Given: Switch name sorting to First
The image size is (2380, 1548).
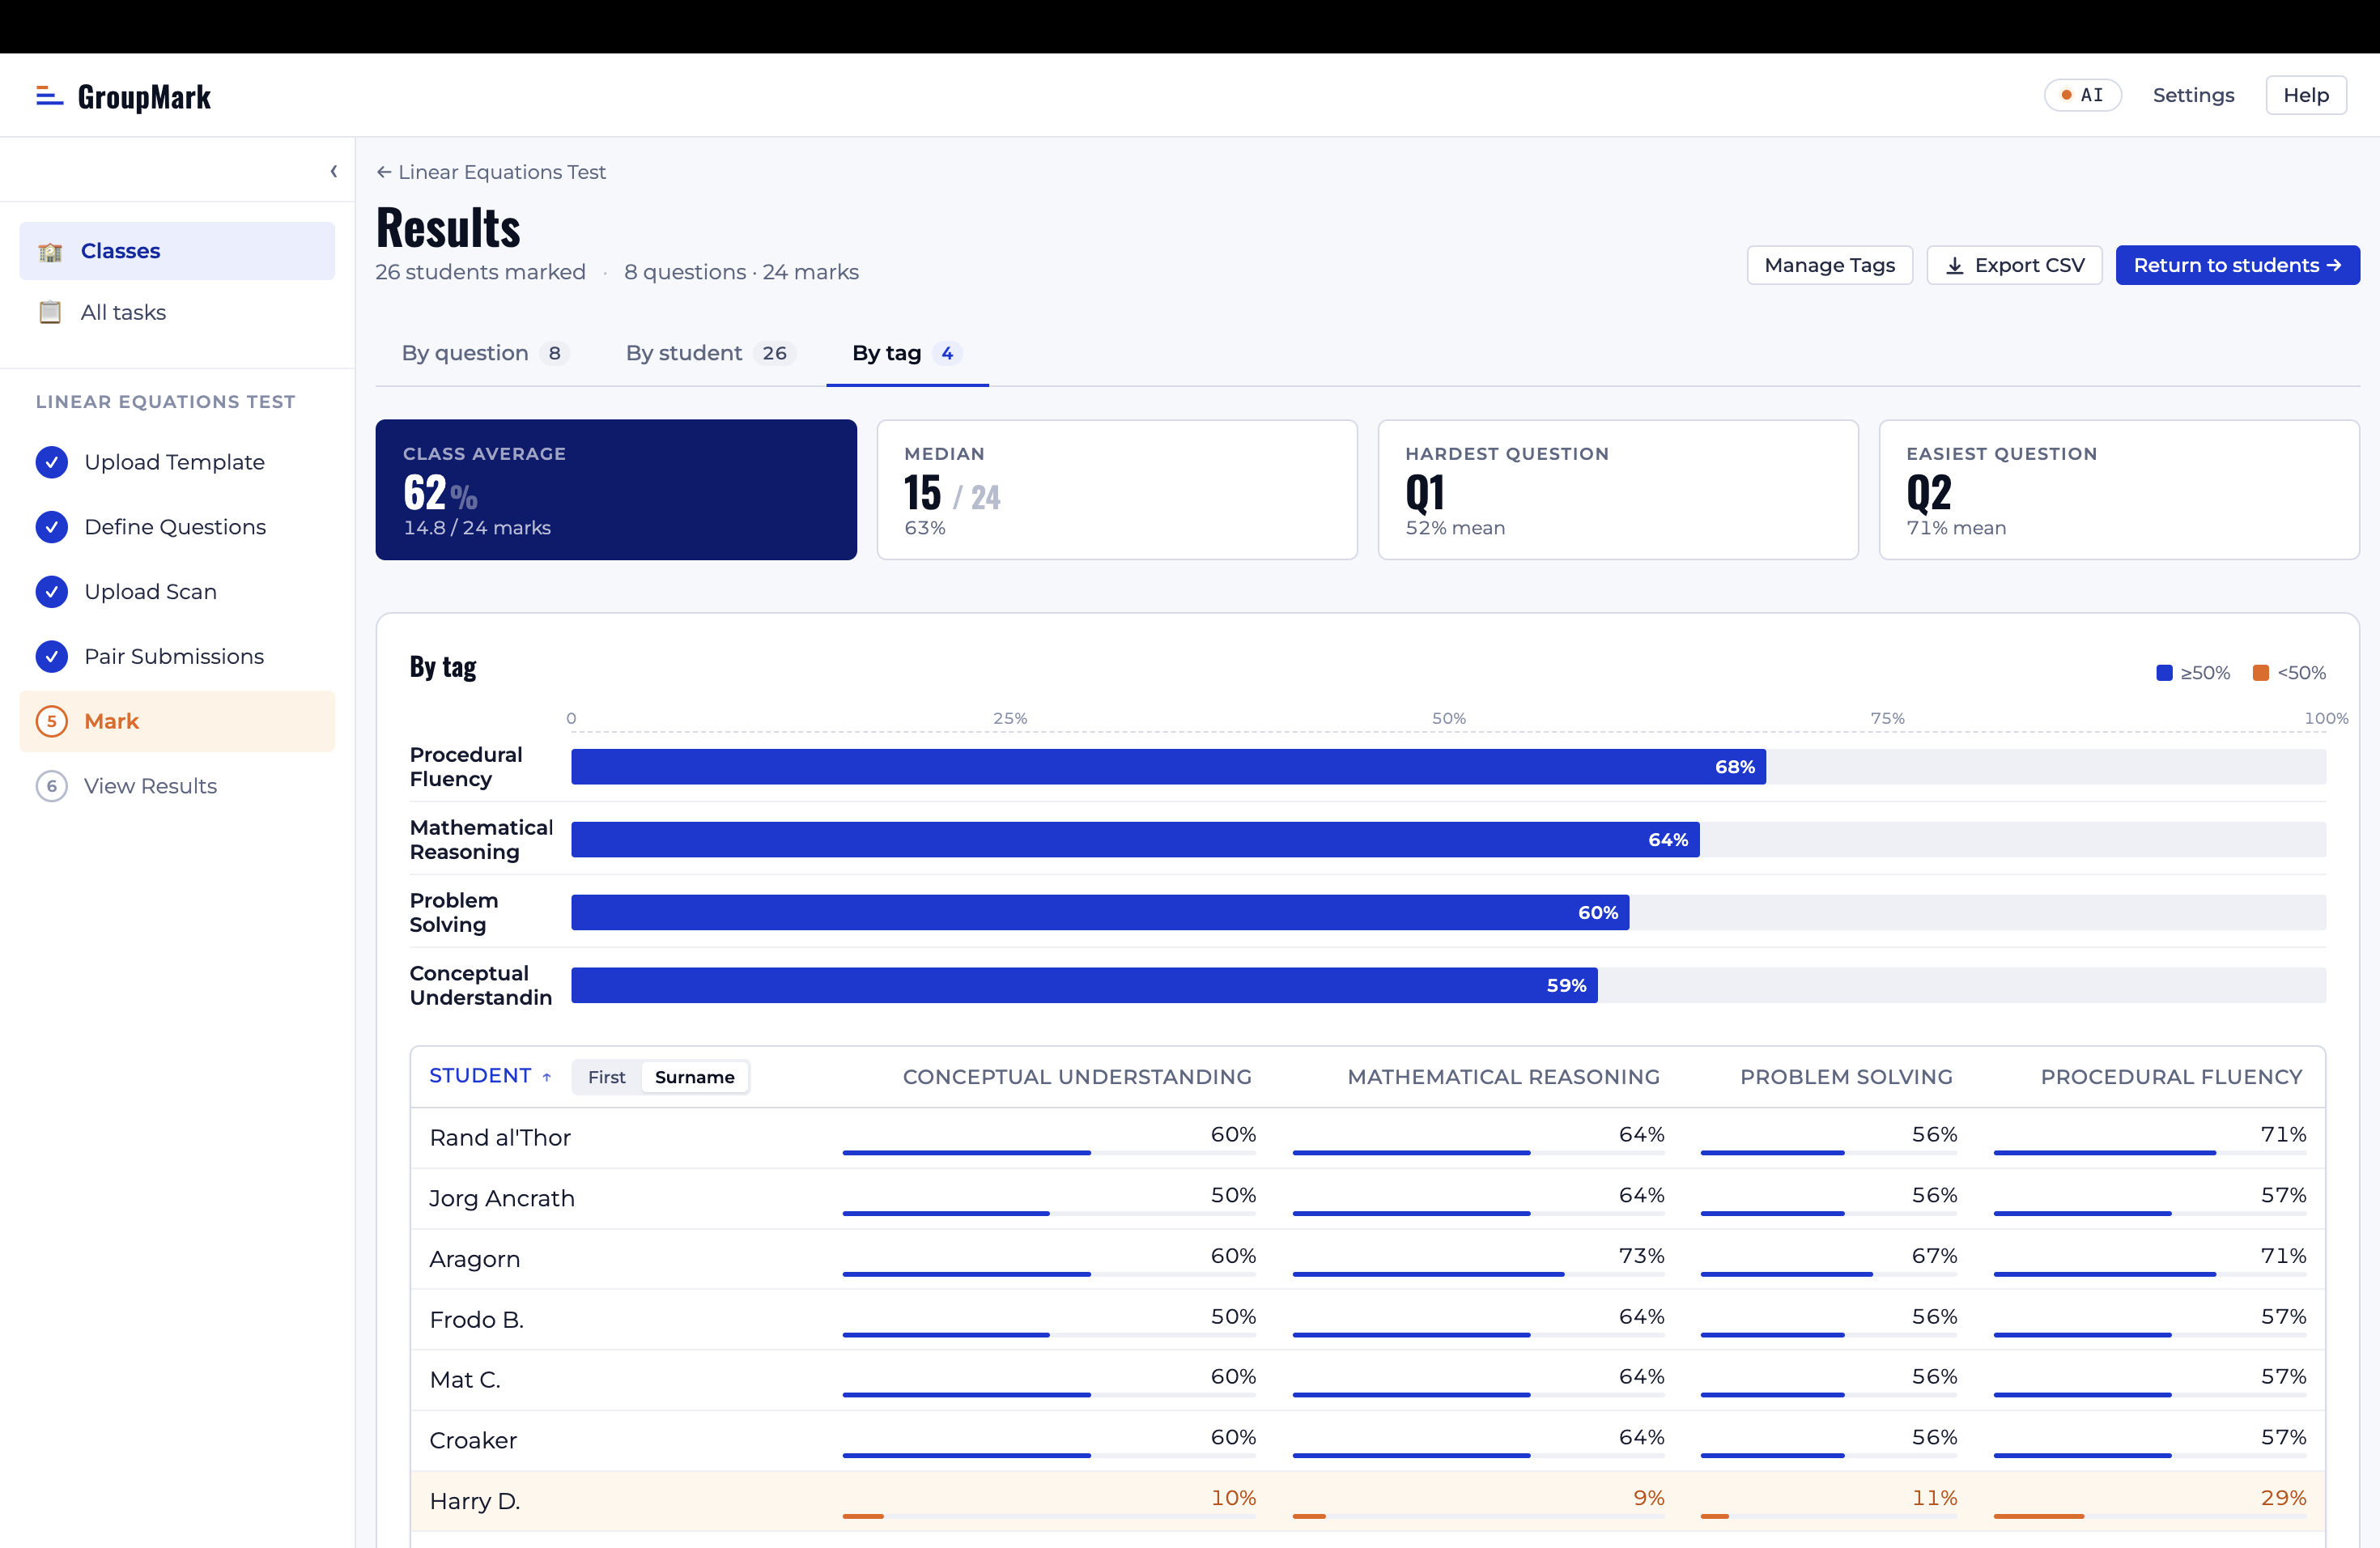Looking at the screenshot, I should [606, 1077].
